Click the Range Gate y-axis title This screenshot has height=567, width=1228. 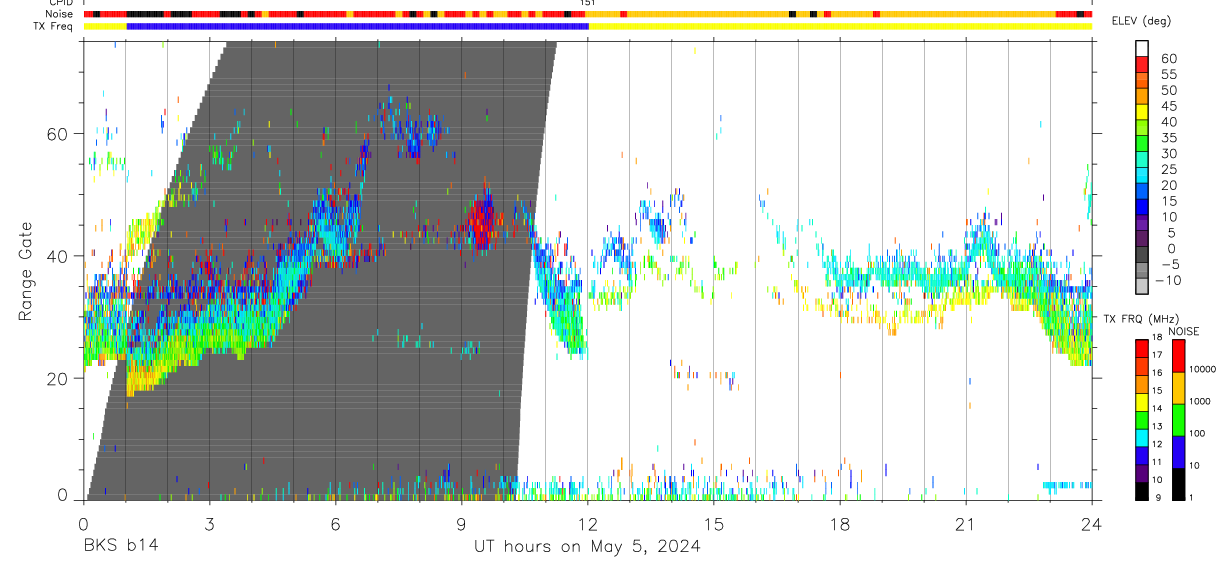click(27, 271)
